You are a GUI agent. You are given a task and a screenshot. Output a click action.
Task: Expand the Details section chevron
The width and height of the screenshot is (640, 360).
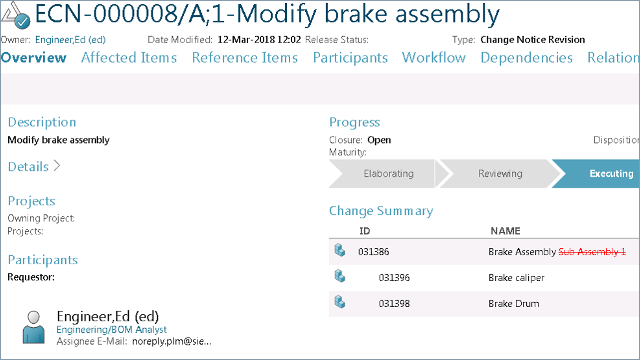tap(57, 166)
